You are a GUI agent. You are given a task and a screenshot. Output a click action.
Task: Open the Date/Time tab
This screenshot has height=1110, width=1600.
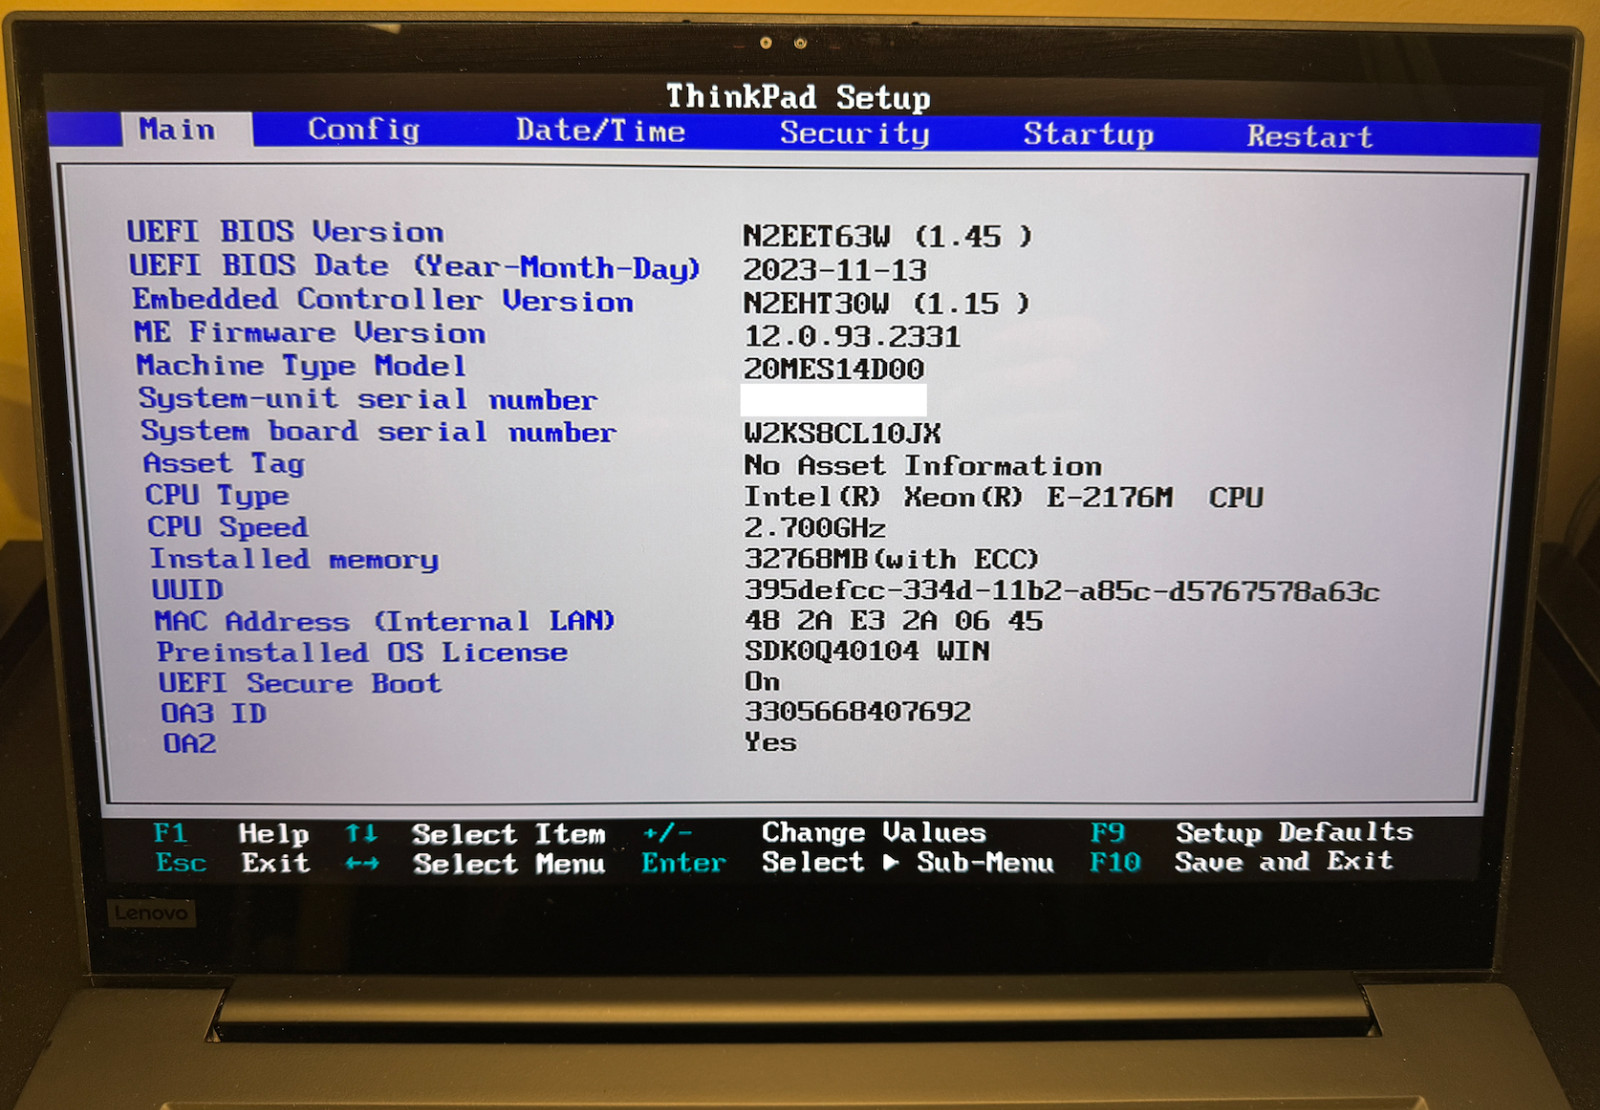pyautogui.click(x=601, y=131)
